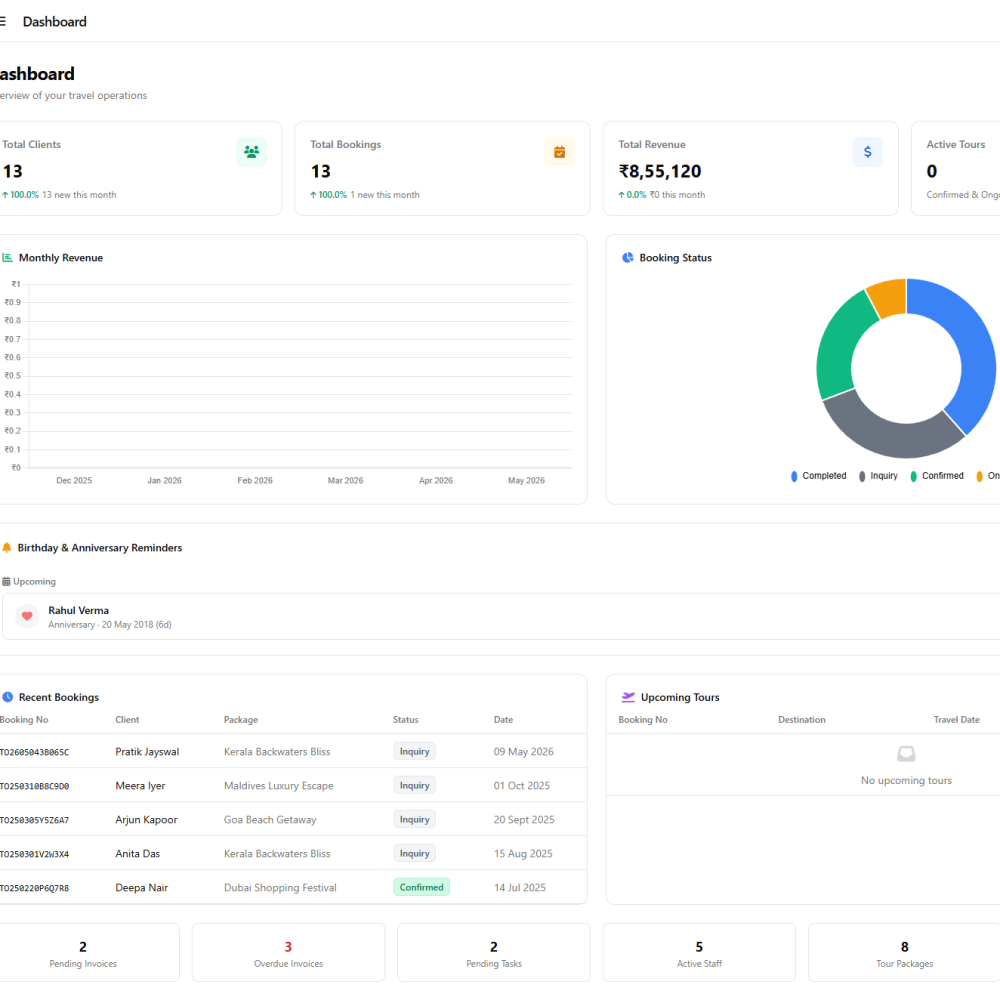This screenshot has width=1000, height=1000.
Task: Toggle Confirmed legend item in Booking Status
Action: click(x=937, y=476)
